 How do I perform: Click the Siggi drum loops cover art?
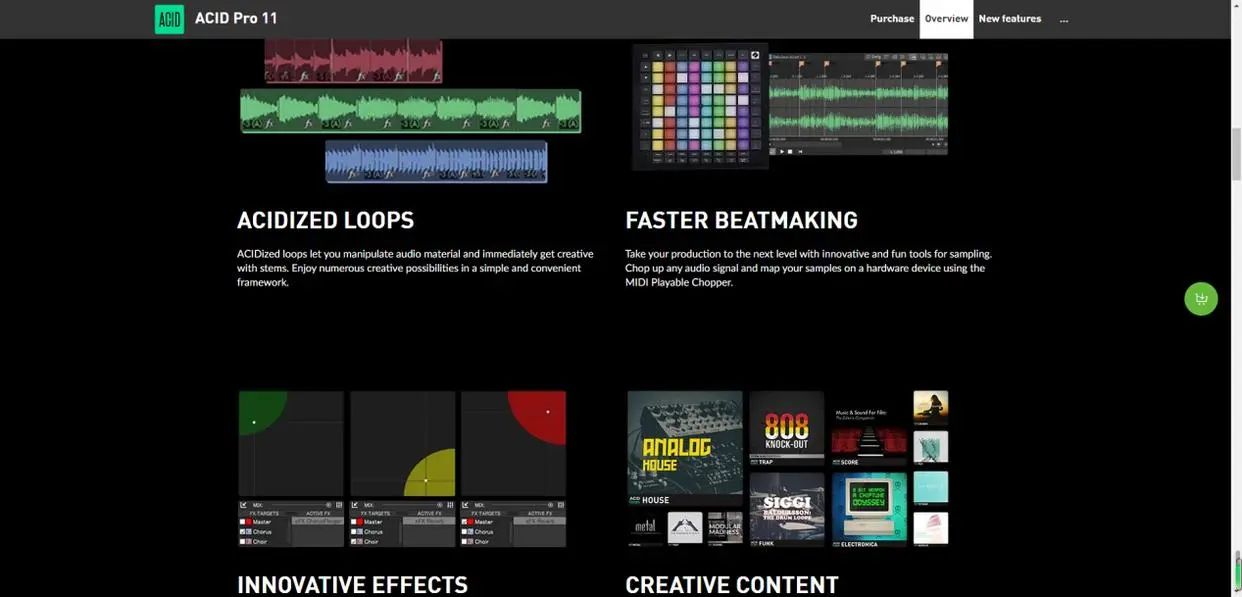coord(787,510)
